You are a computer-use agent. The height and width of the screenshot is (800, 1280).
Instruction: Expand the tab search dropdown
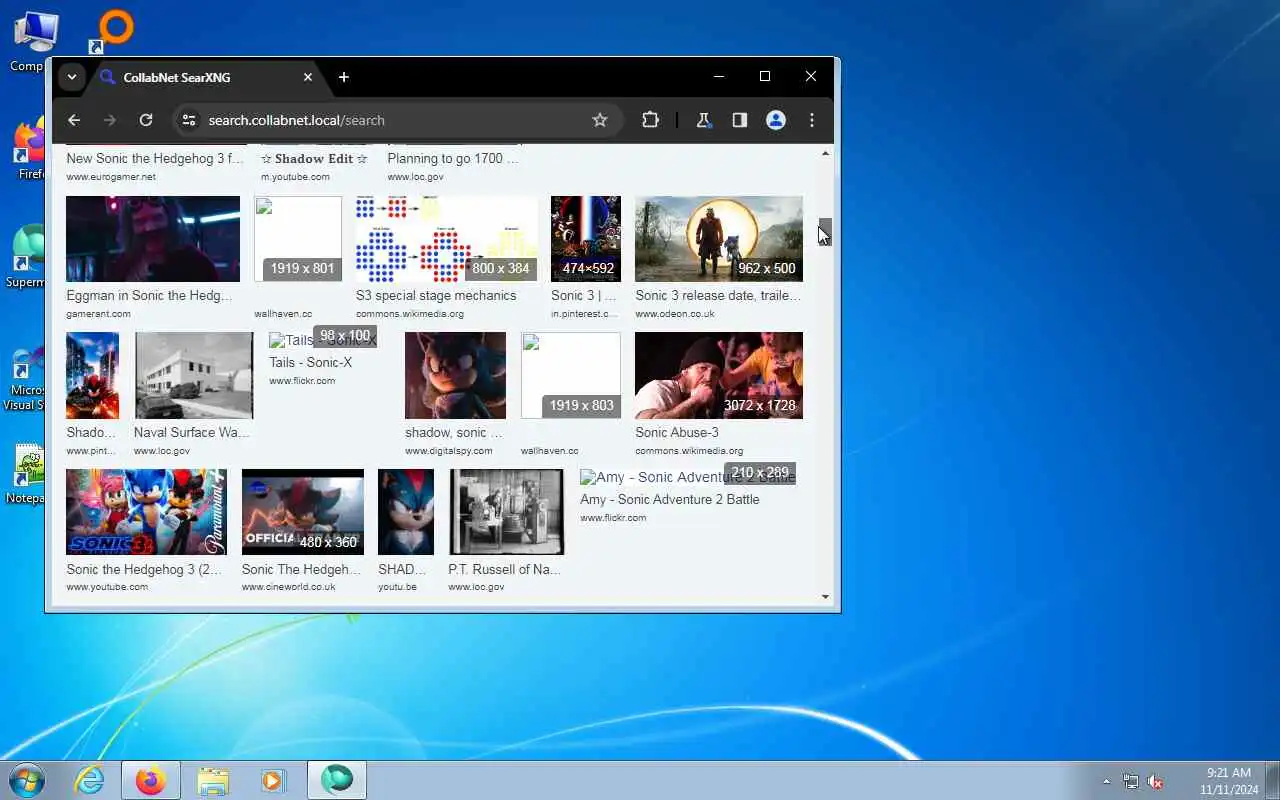tap(71, 77)
